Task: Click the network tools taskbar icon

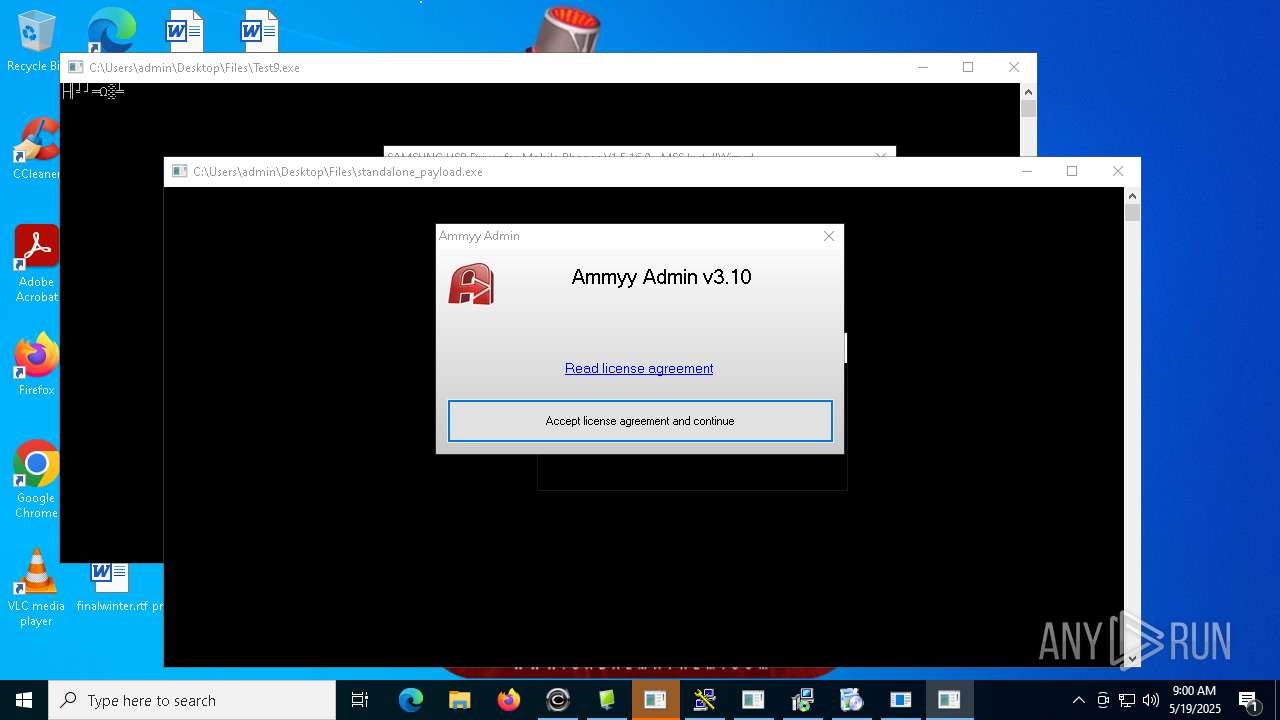Action: coord(704,700)
